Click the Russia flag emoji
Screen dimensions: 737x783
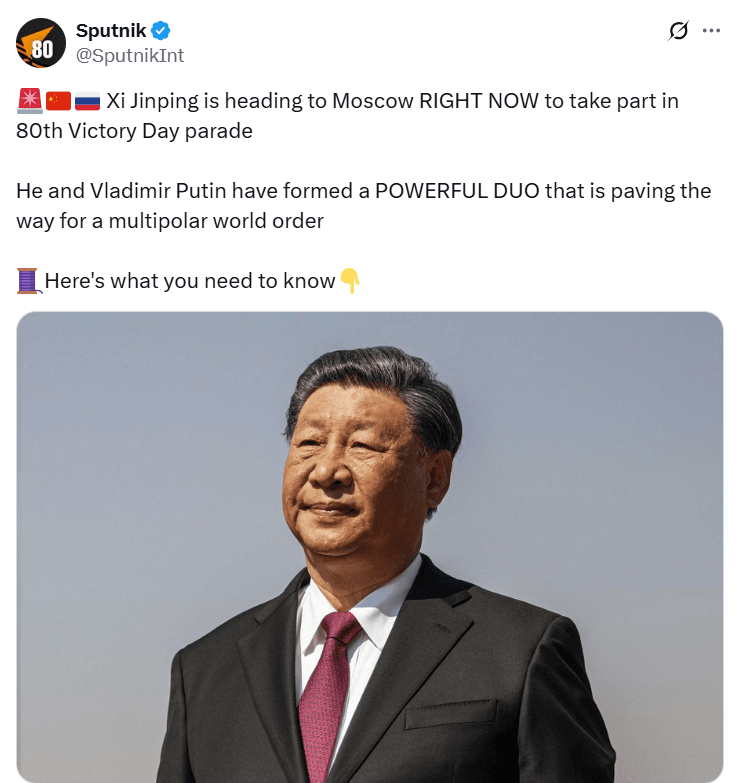click(x=87, y=101)
